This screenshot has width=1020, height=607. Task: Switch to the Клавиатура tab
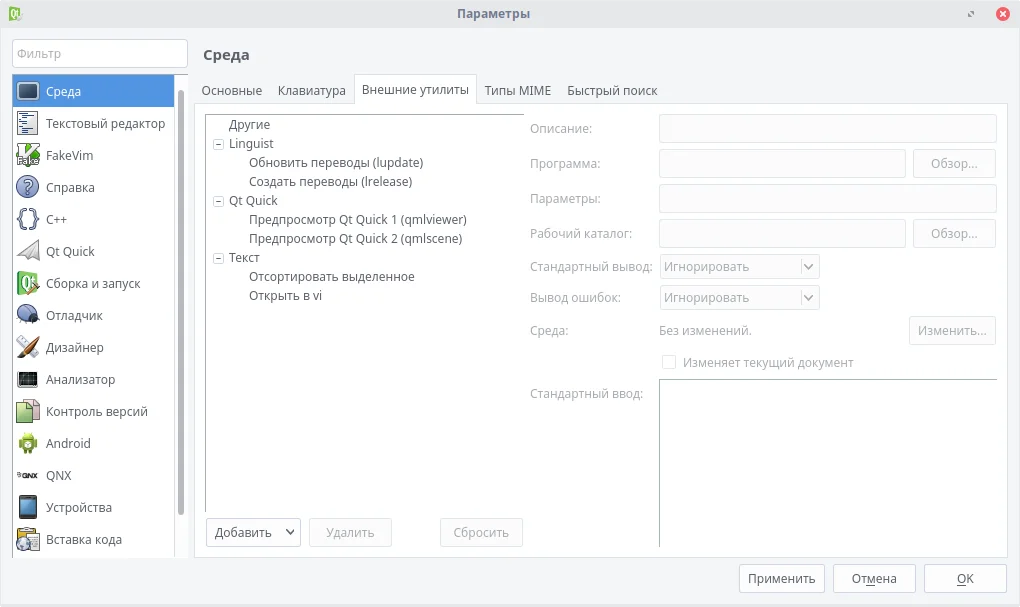click(311, 90)
